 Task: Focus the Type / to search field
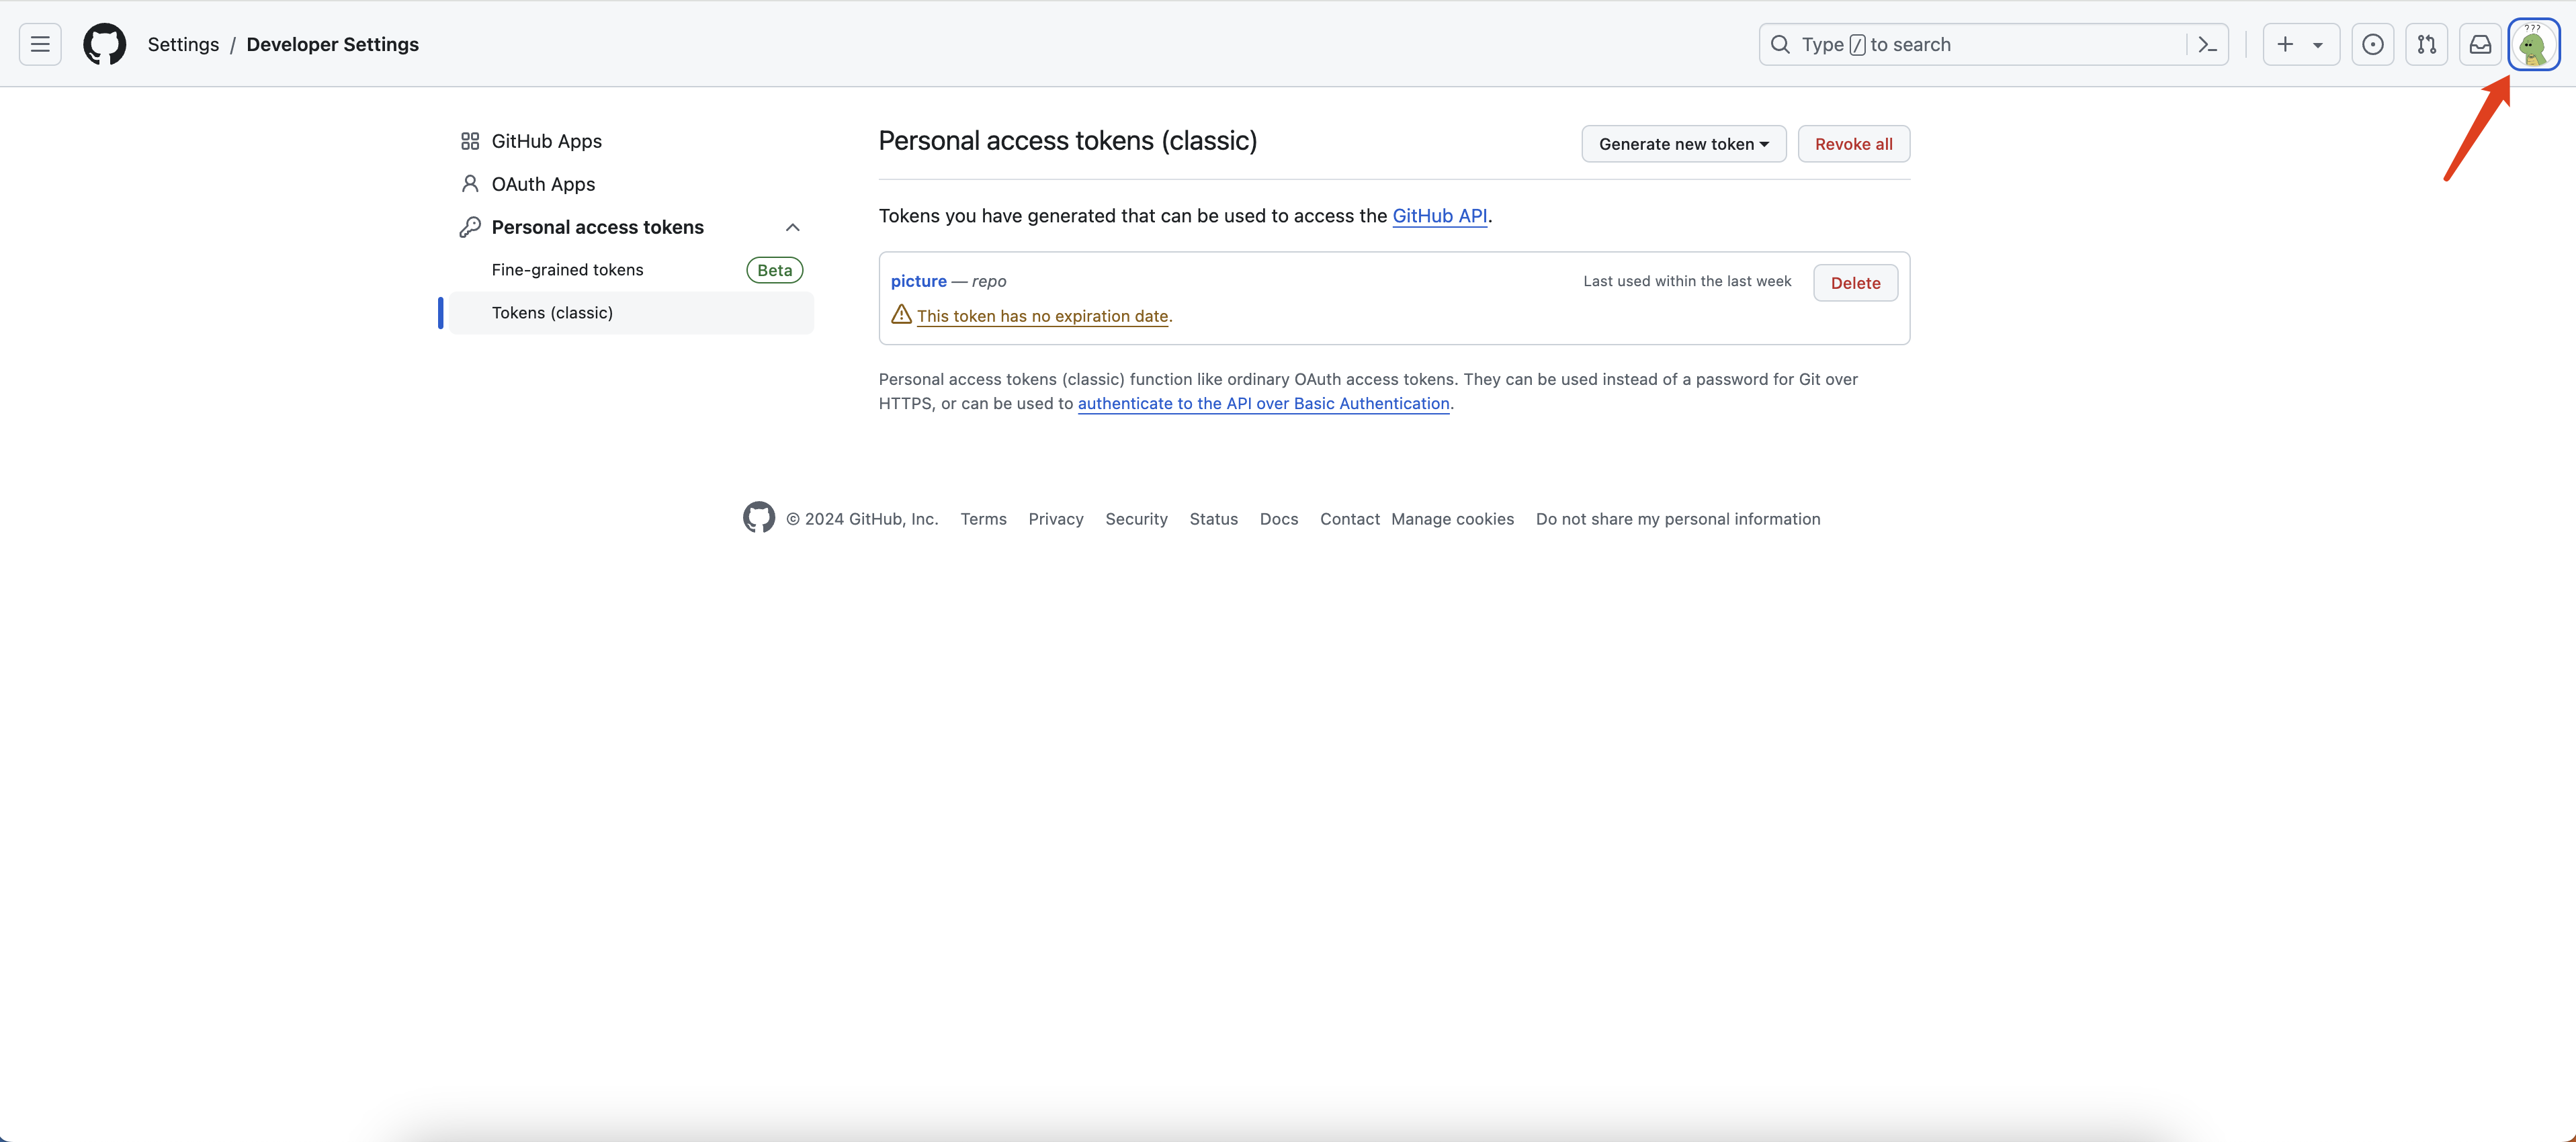tap(1993, 44)
